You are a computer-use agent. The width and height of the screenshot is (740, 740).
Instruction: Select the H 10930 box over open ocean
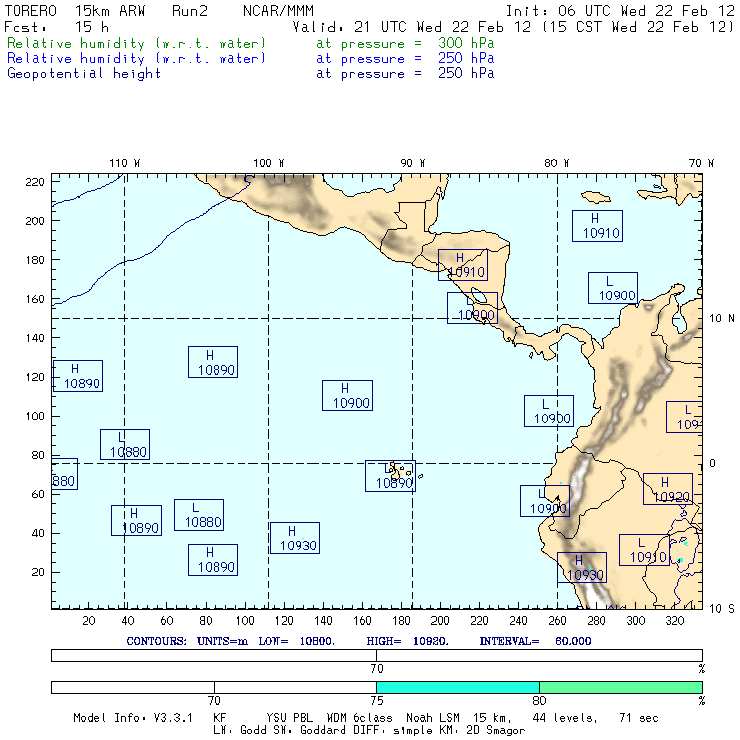coord(295,538)
